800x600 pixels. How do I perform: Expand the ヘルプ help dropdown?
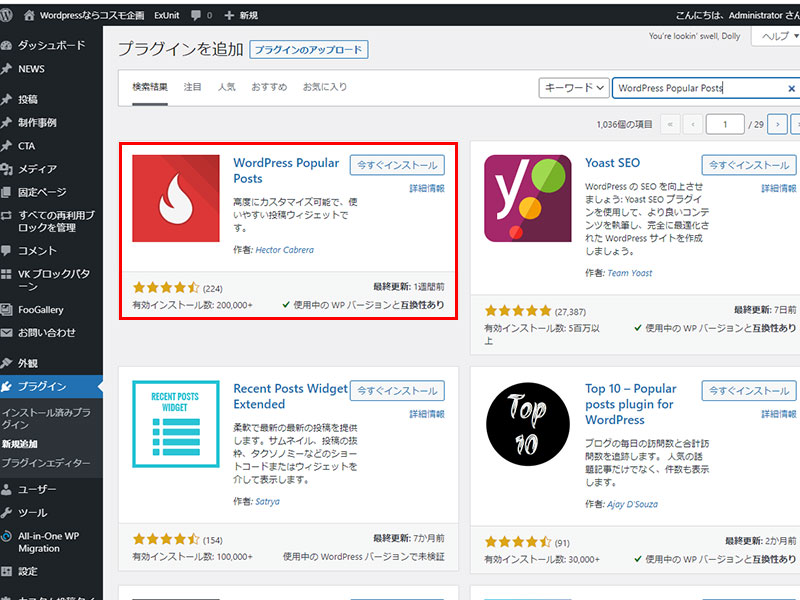(x=778, y=36)
